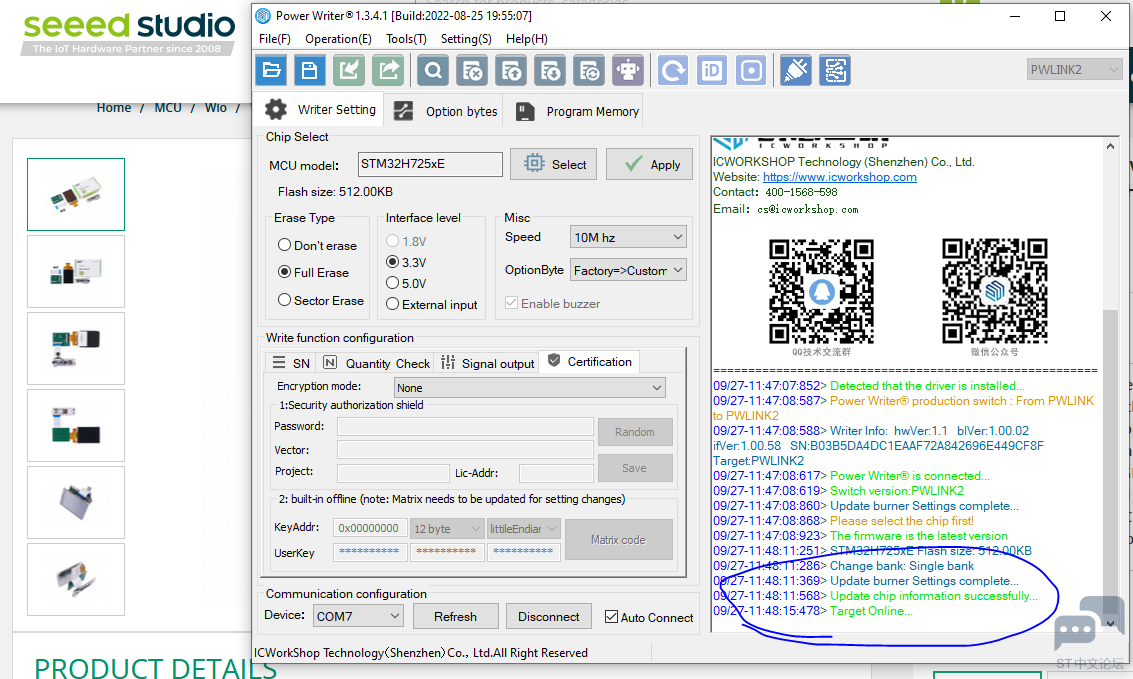Click the erase chip X icon
This screenshot has height=679, width=1133.
(473, 70)
